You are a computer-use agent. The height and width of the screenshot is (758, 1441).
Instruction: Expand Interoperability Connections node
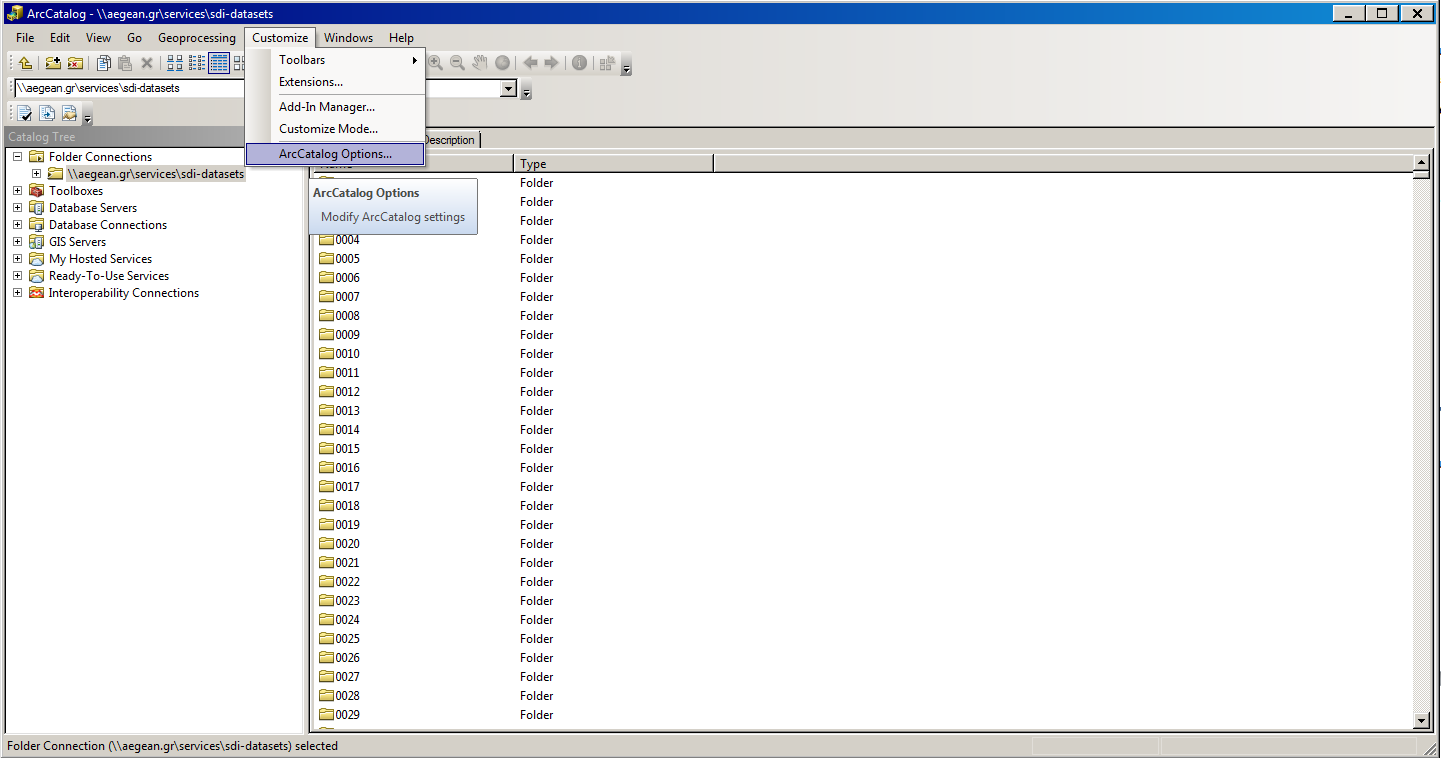[x=17, y=292]
